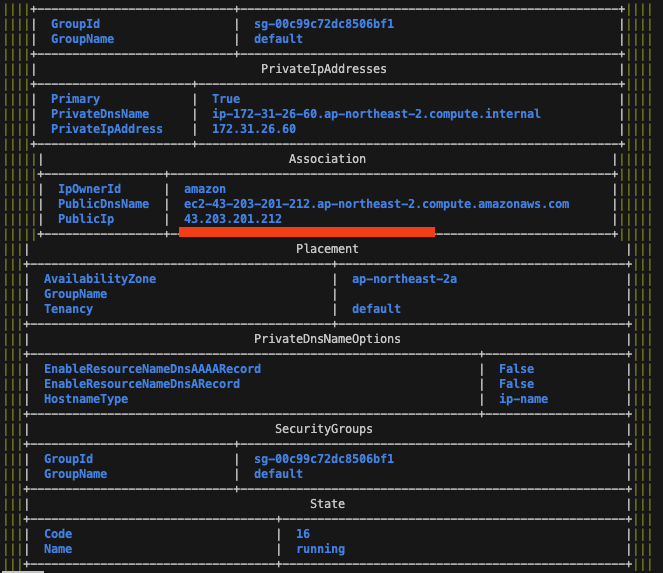Select the Primary field label
The height and width of the screenshot is (573, 663).
tap(75, 99)
